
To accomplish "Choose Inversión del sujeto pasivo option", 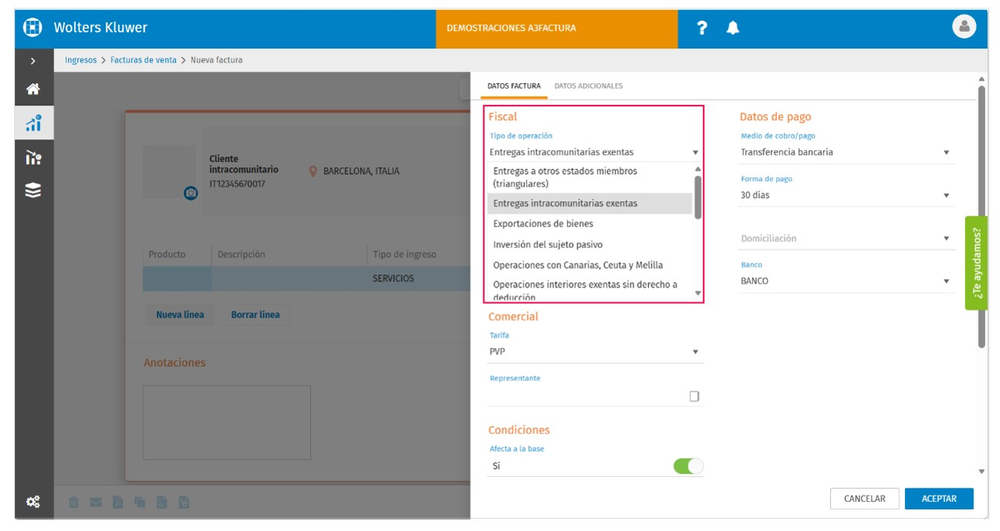I will 589,245.
